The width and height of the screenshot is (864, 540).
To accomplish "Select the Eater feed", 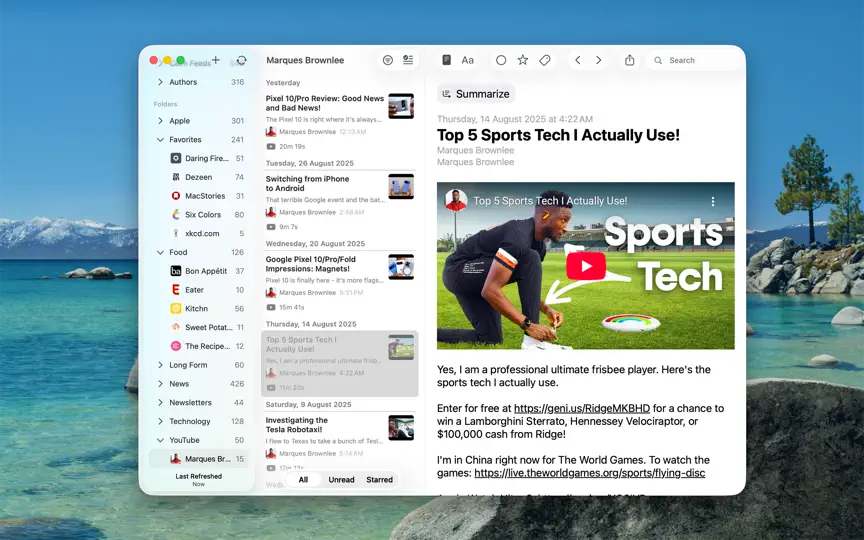I will 199,289.
